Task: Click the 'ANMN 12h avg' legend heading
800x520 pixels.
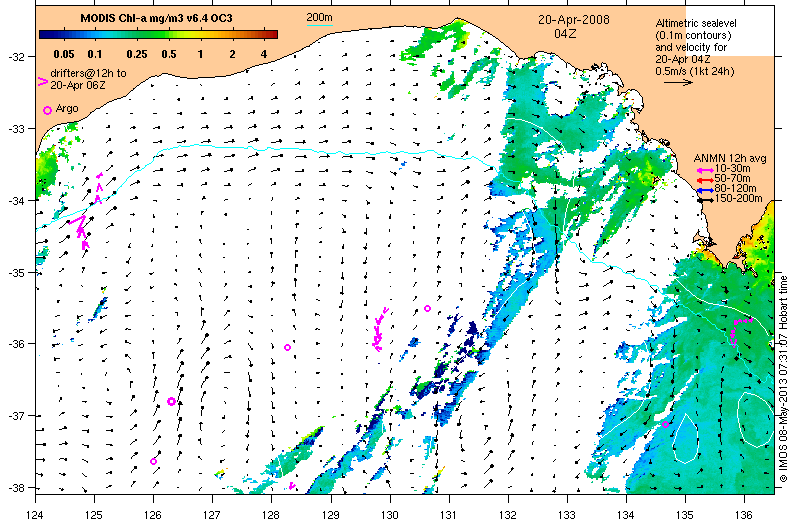Action: click(730, 159)
